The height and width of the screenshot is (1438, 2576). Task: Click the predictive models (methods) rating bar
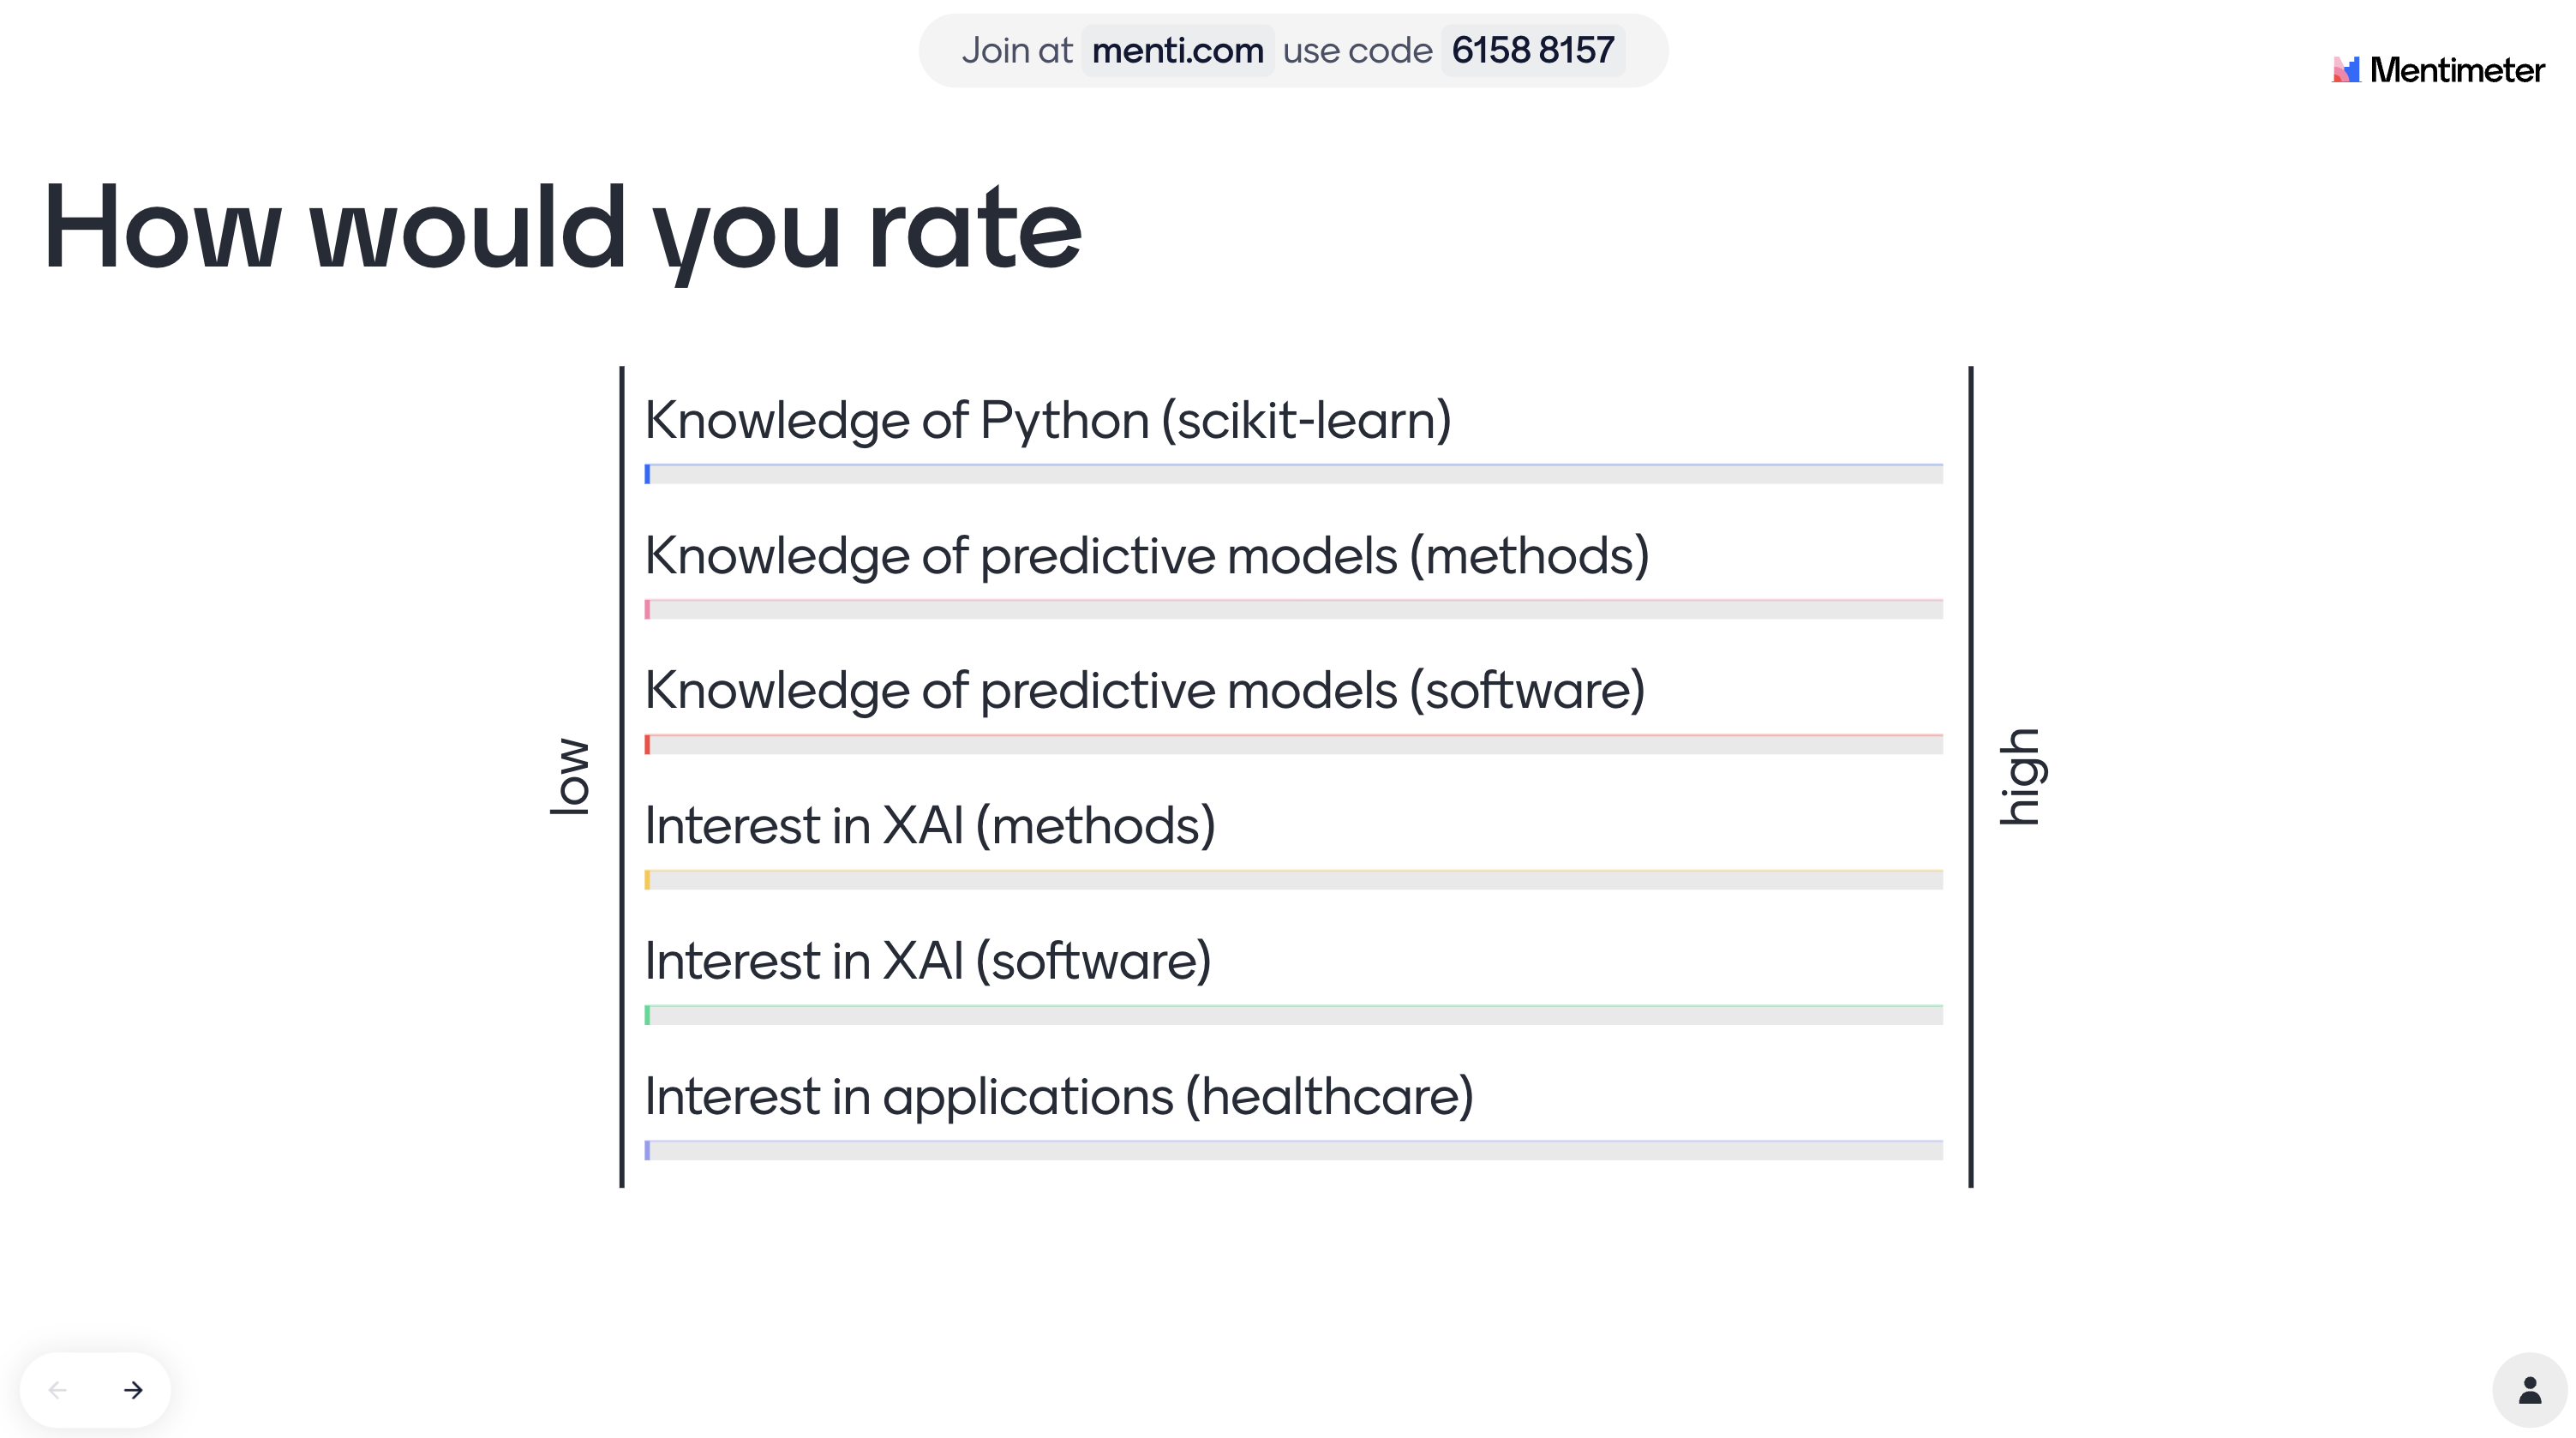(x=1293, y=609)
